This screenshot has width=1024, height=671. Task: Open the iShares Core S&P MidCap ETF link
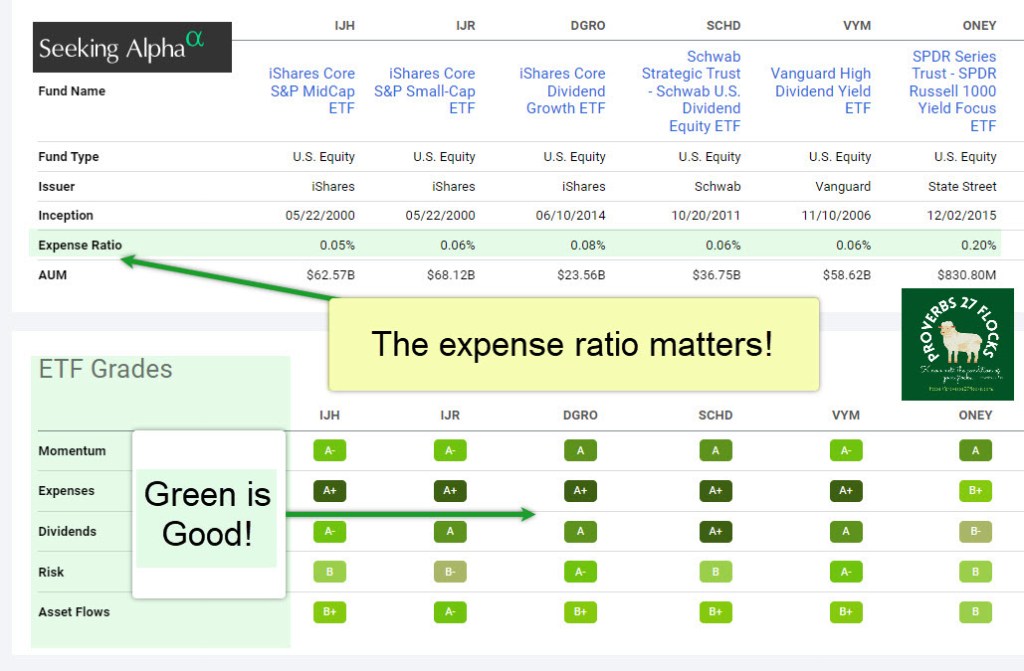pyautogui.click(x=312, y=91)
